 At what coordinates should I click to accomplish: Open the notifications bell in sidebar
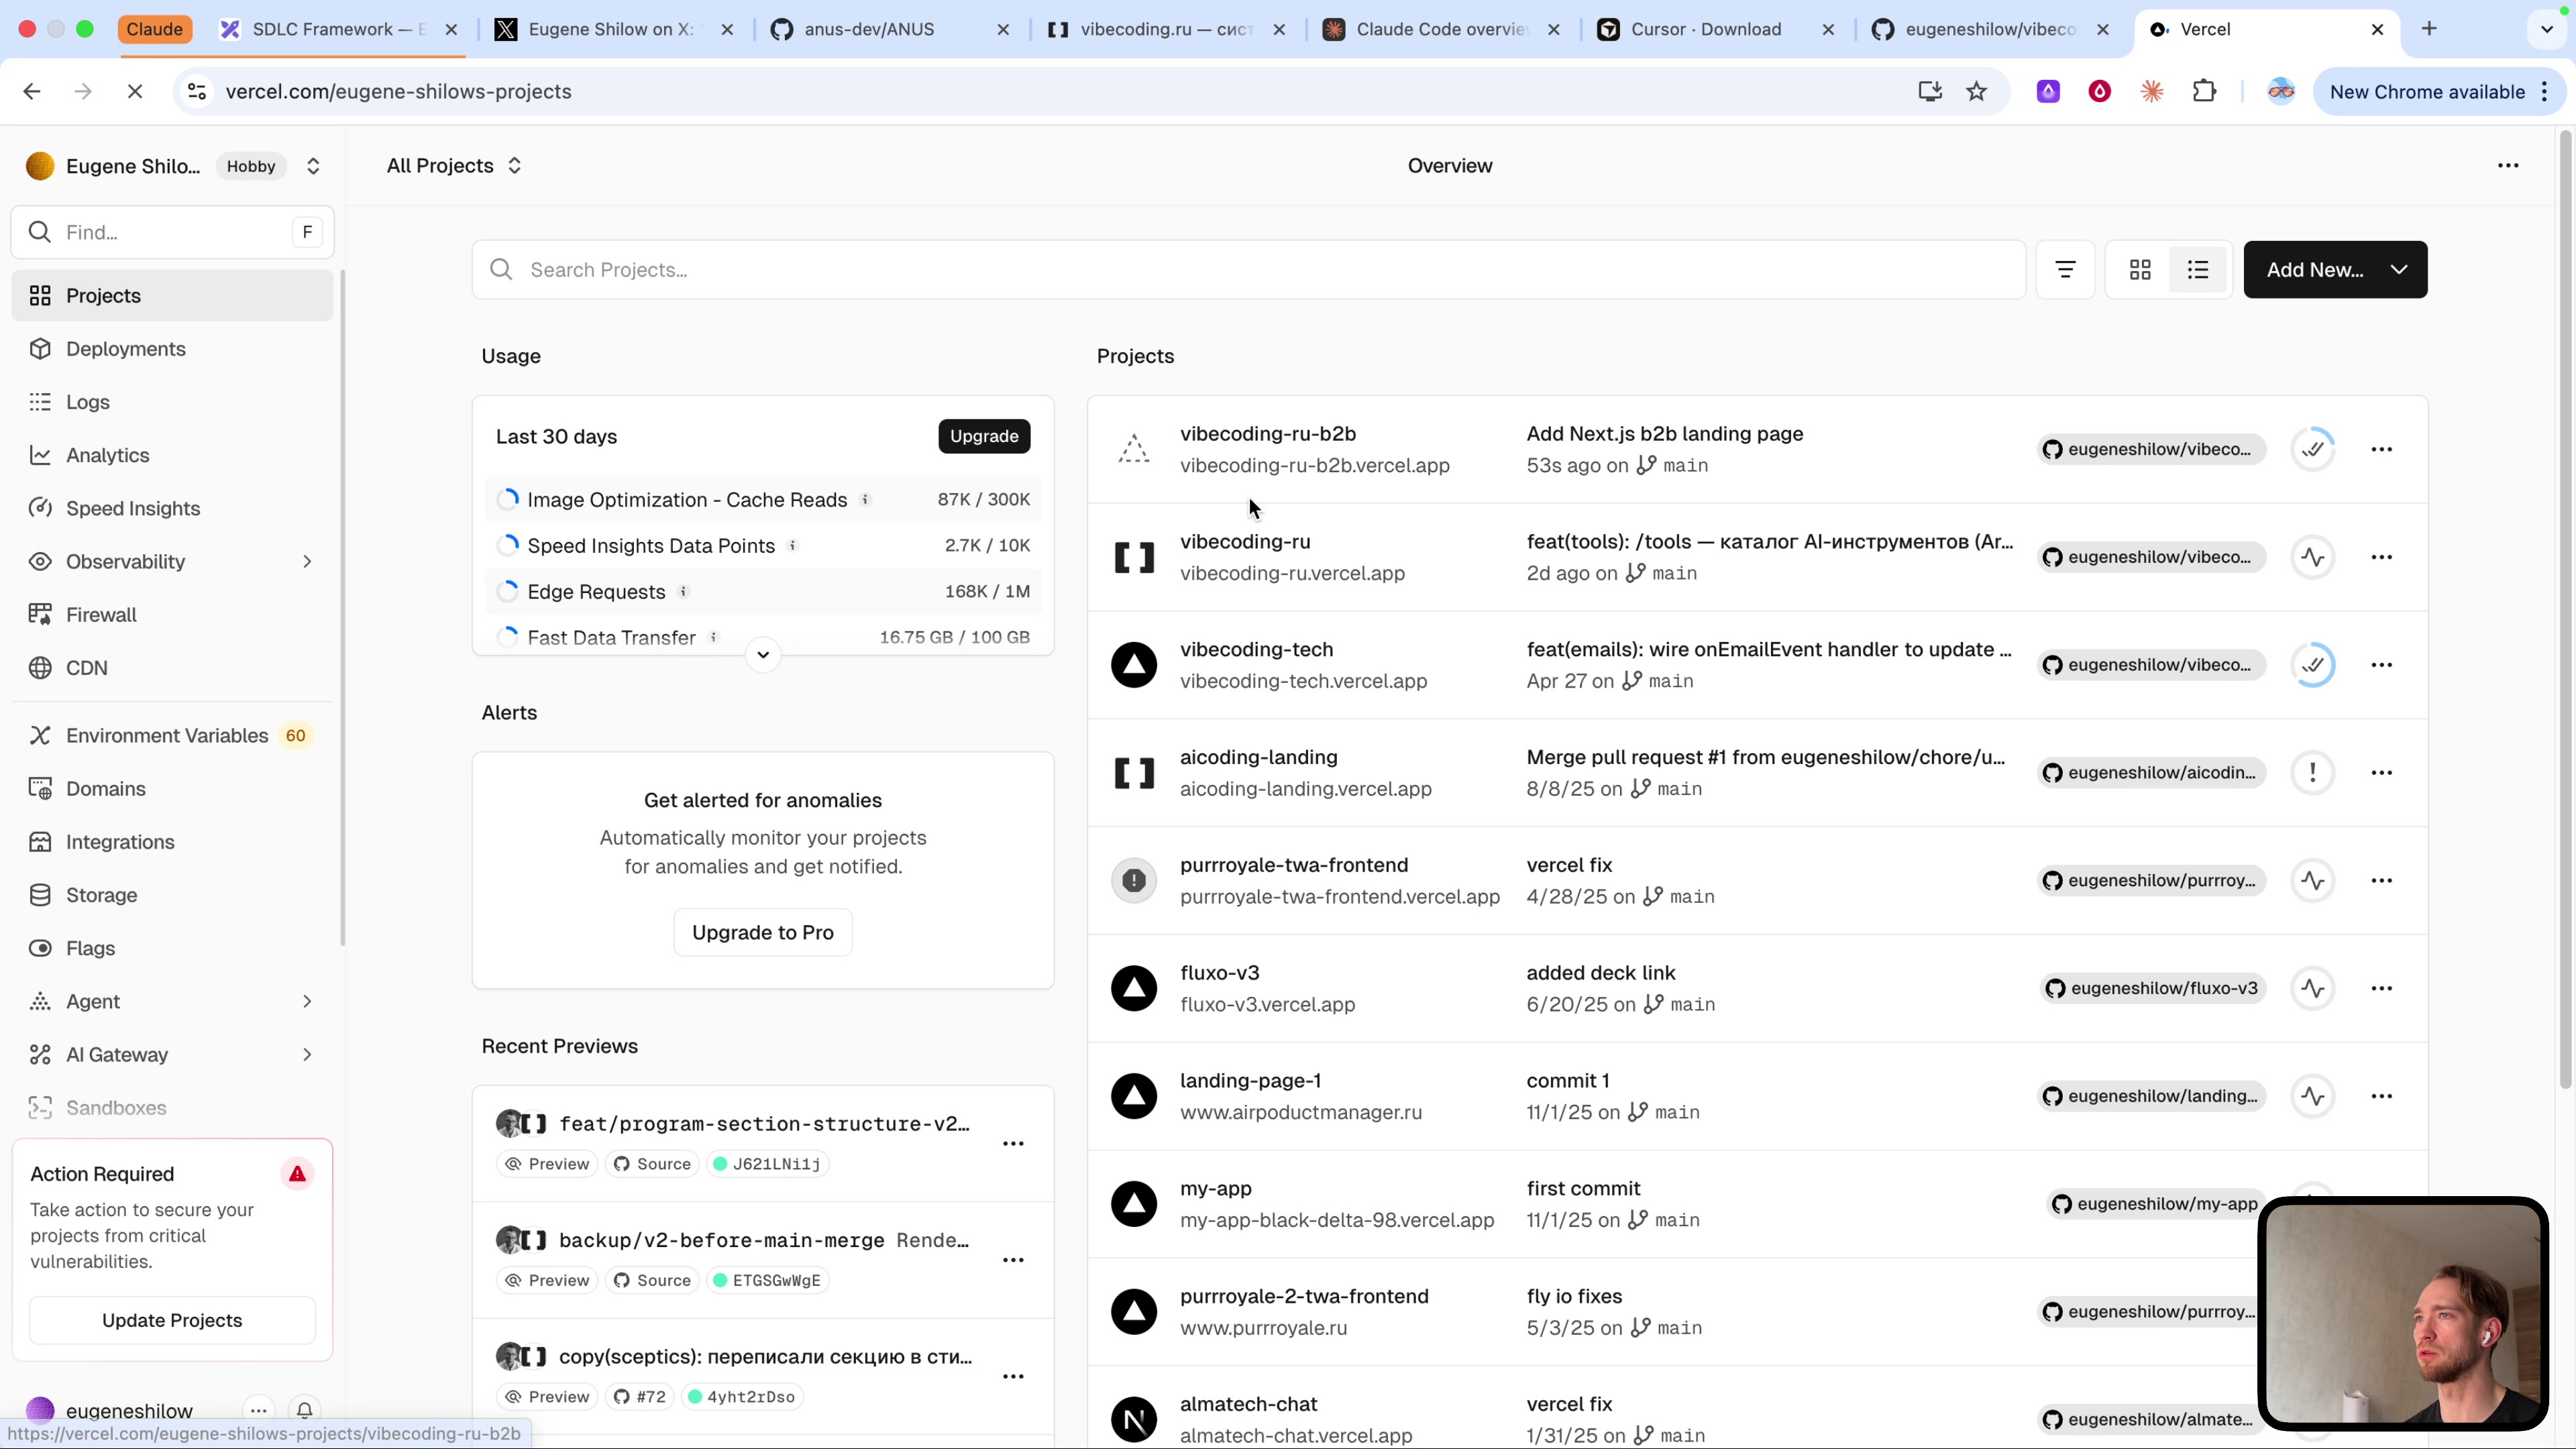(305, 1410)
